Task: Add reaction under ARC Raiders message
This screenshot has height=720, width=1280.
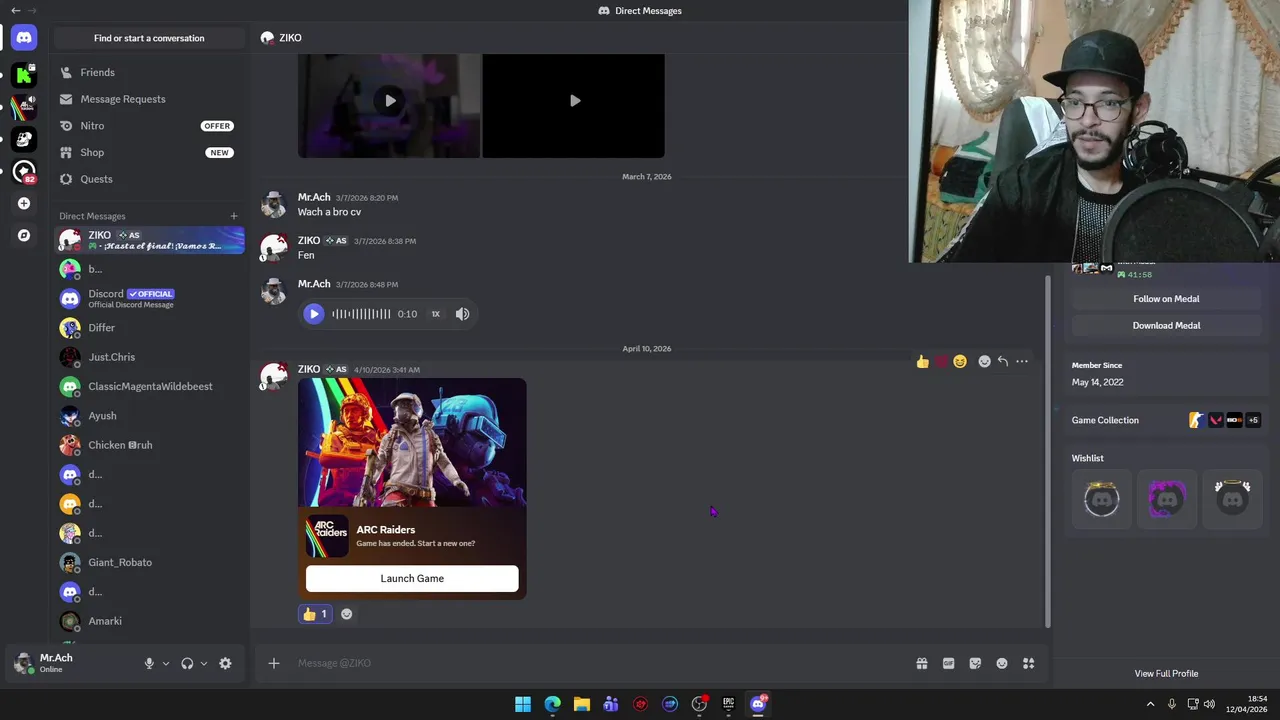Action: pos(347,614)
